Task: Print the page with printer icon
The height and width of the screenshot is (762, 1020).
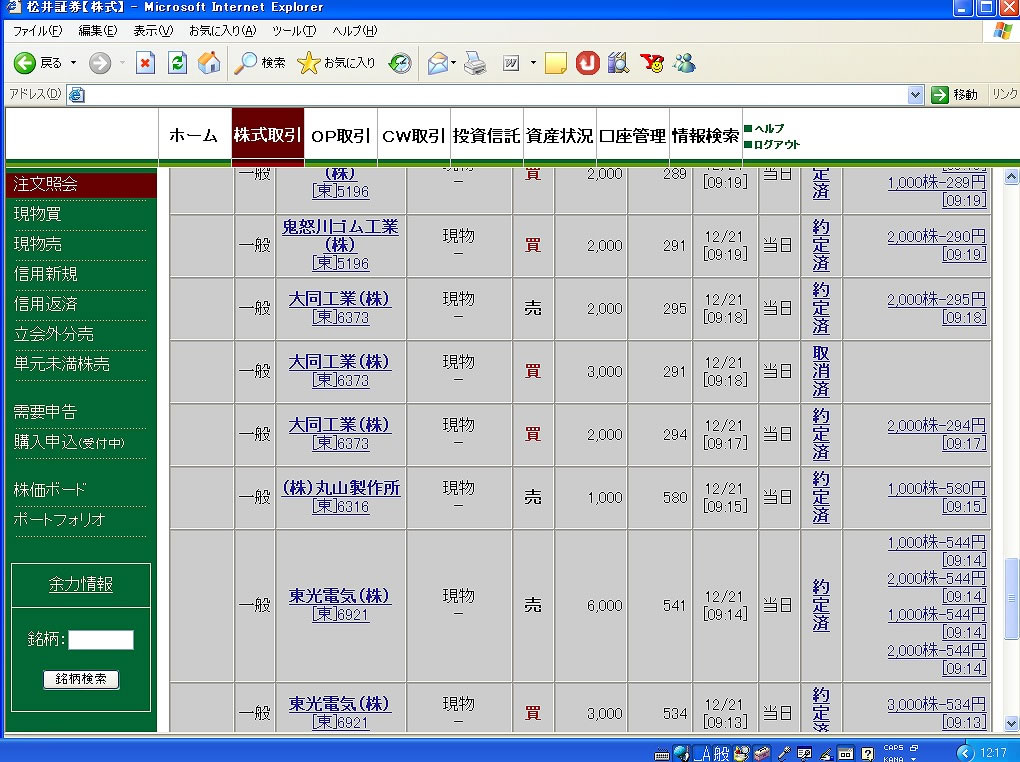Action: [475, 63]
